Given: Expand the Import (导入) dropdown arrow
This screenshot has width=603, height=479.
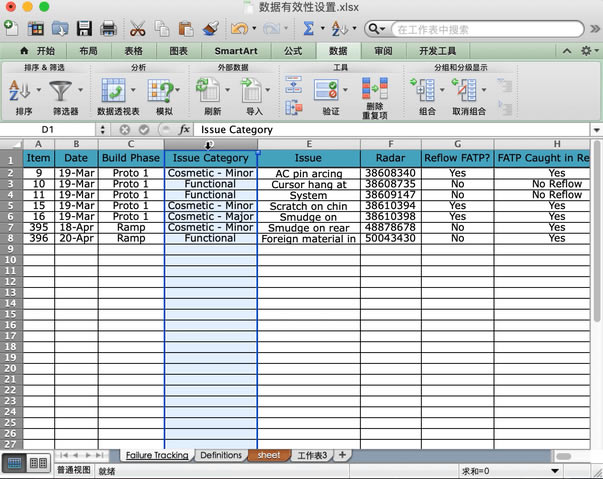Looking at the screenshot, I should pos(271,91).
